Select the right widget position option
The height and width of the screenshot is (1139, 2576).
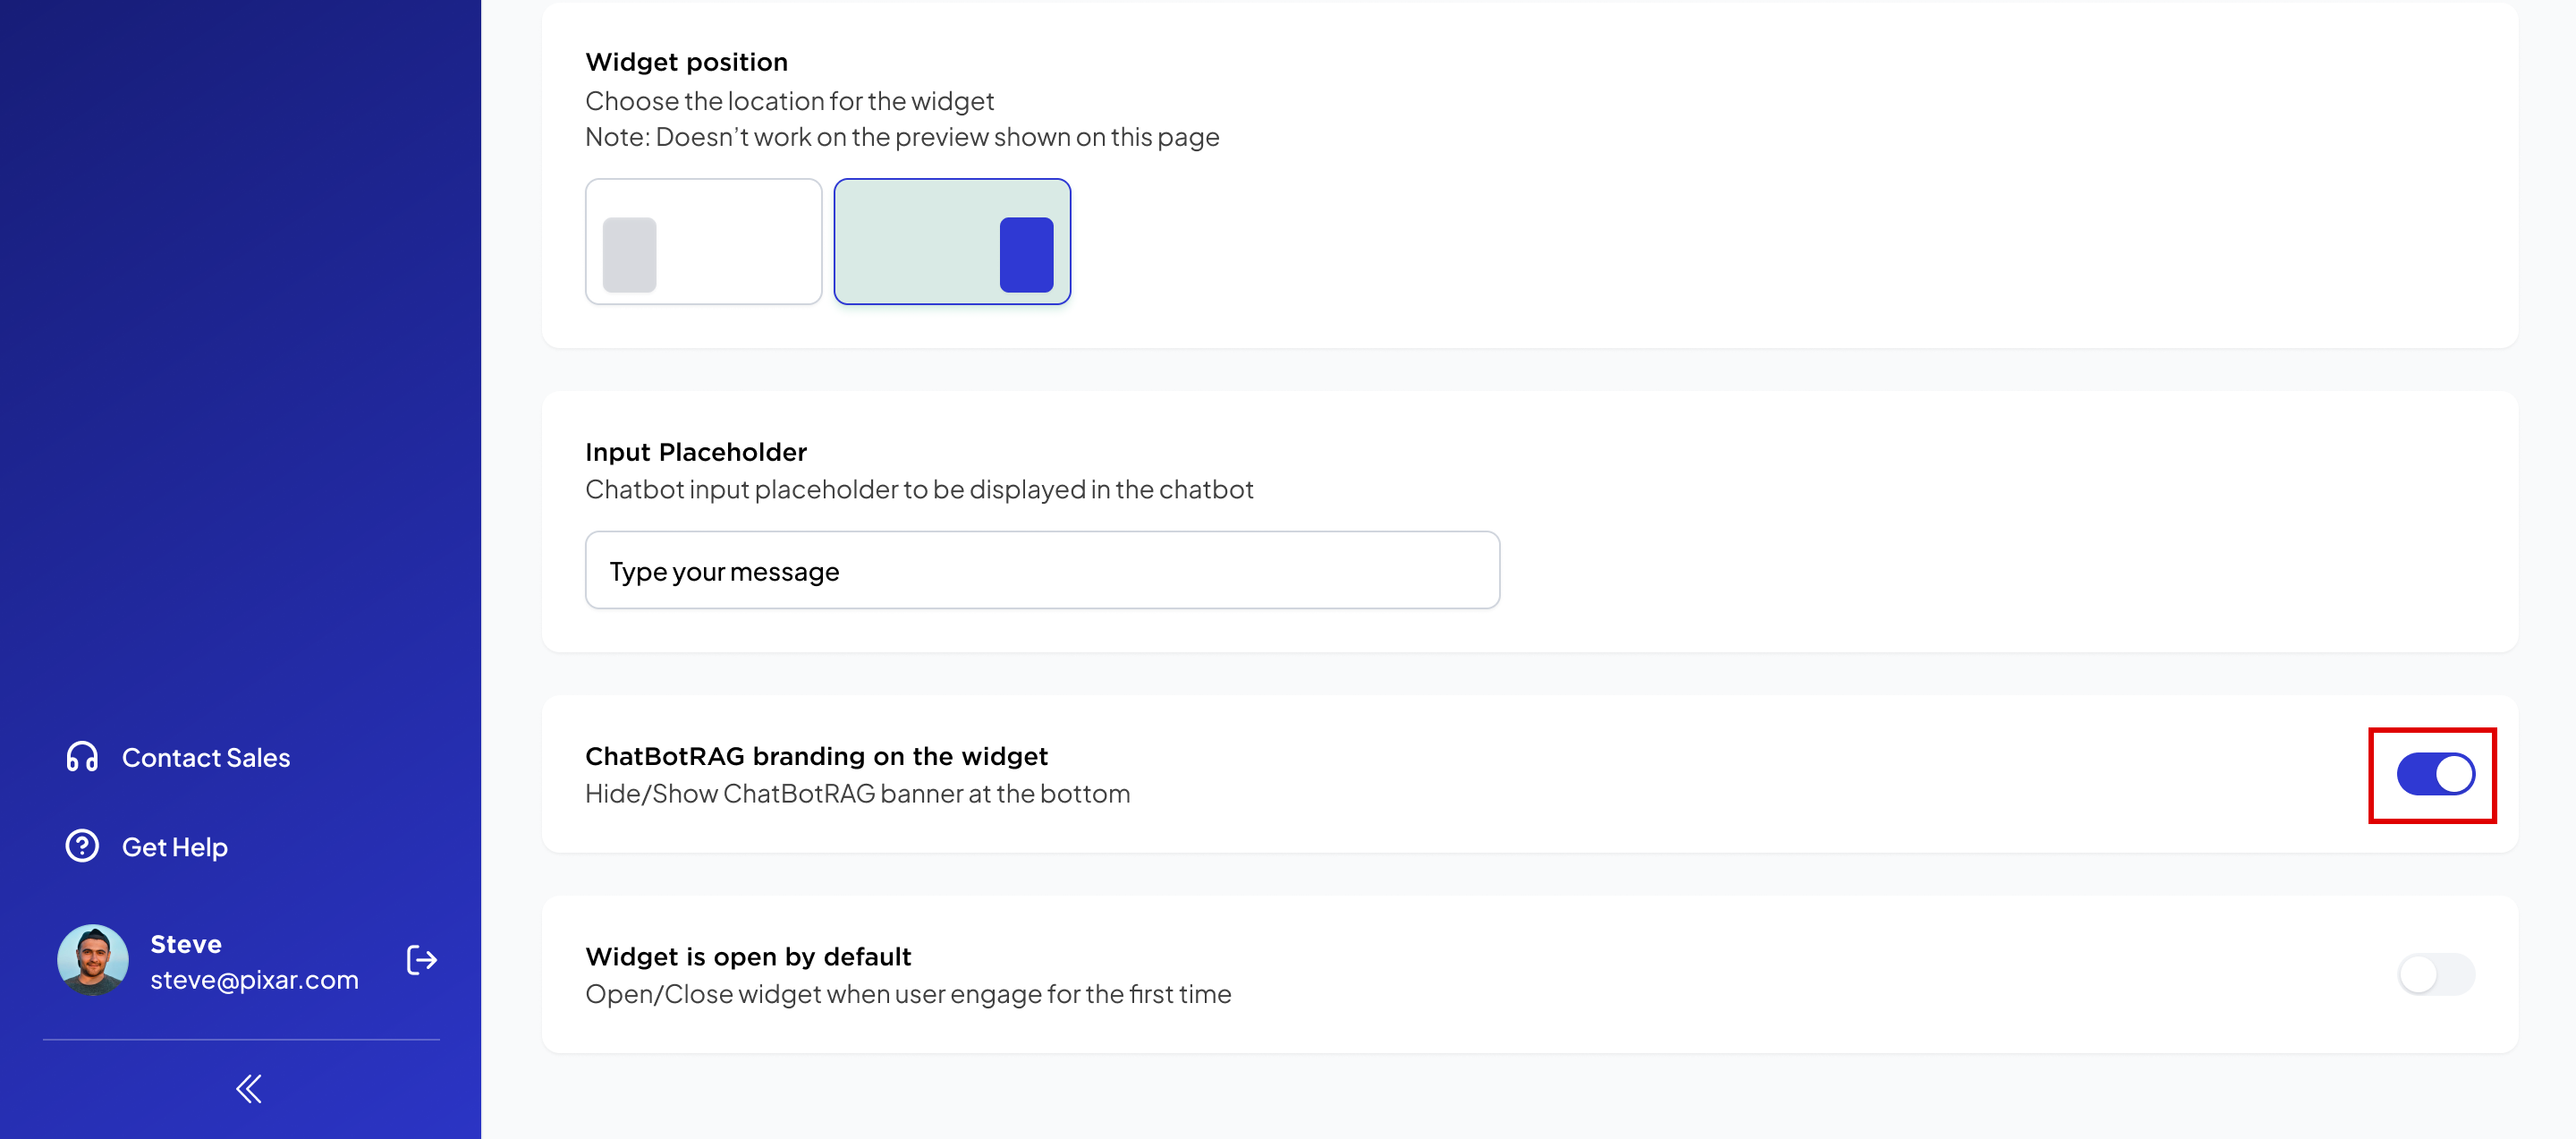(x=952, y=242)
